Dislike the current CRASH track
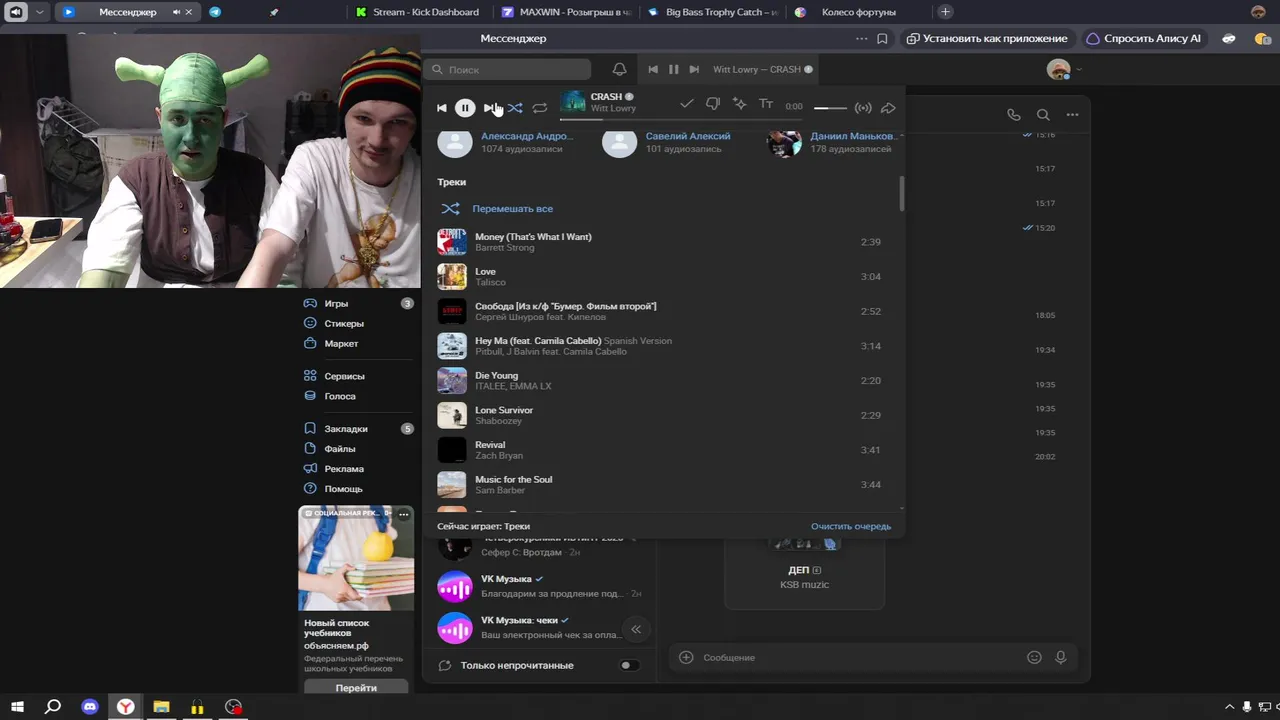 (713, 104)
